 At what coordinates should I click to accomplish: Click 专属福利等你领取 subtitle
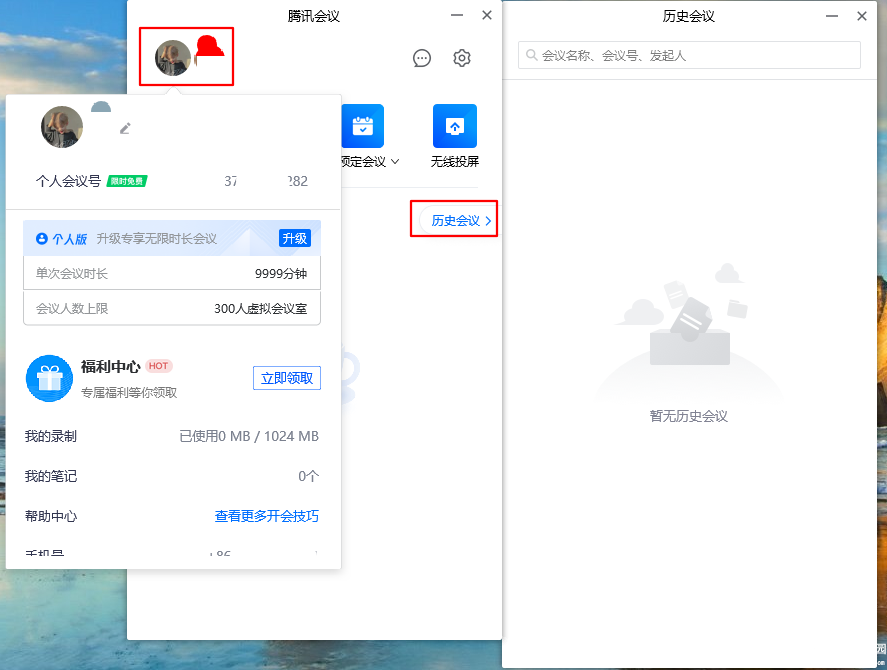pos(129,393)
